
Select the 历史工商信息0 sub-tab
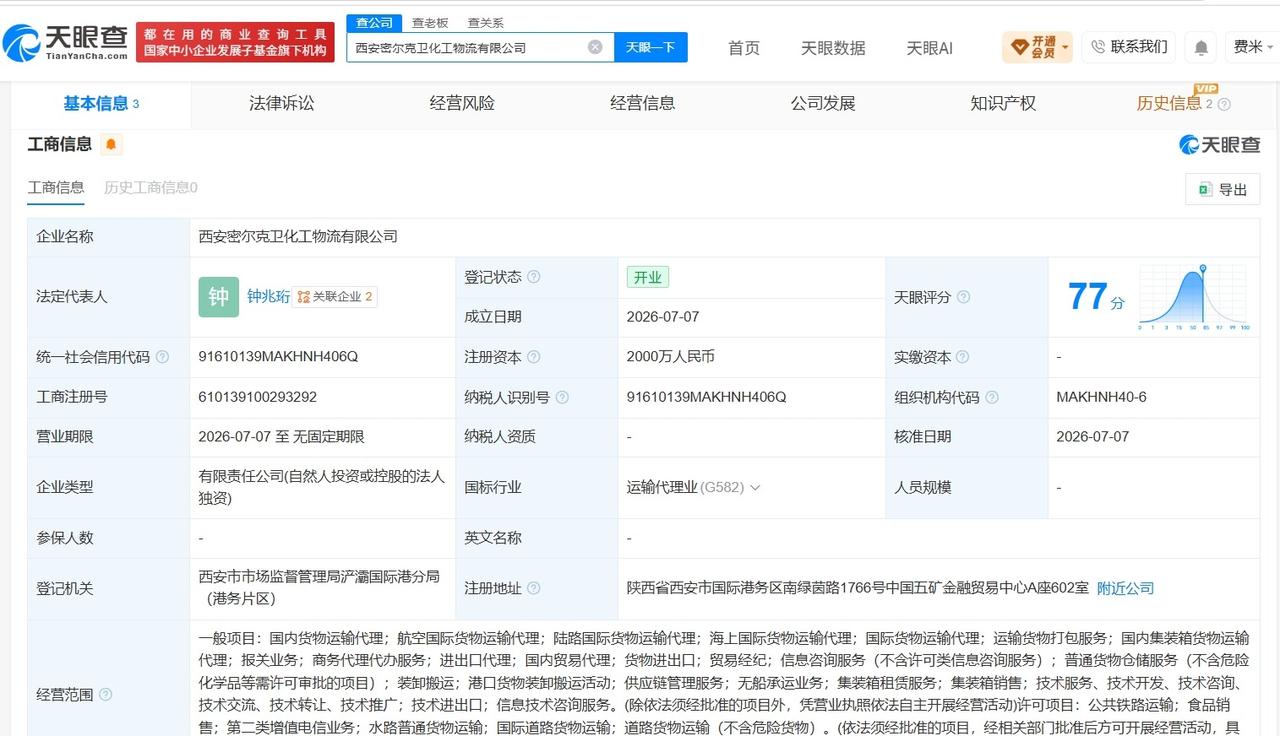click(x=151, y=187)
